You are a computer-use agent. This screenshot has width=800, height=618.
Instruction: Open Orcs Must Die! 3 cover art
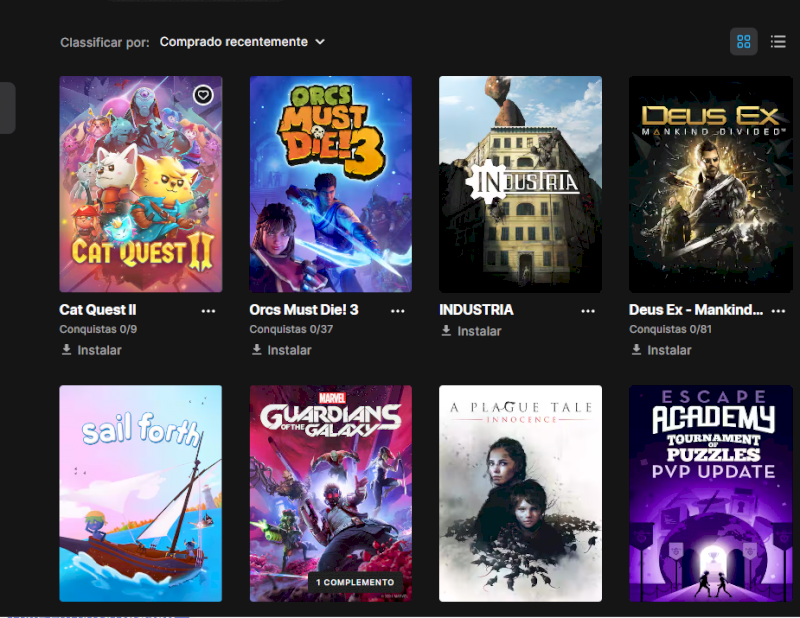point(331,184)
